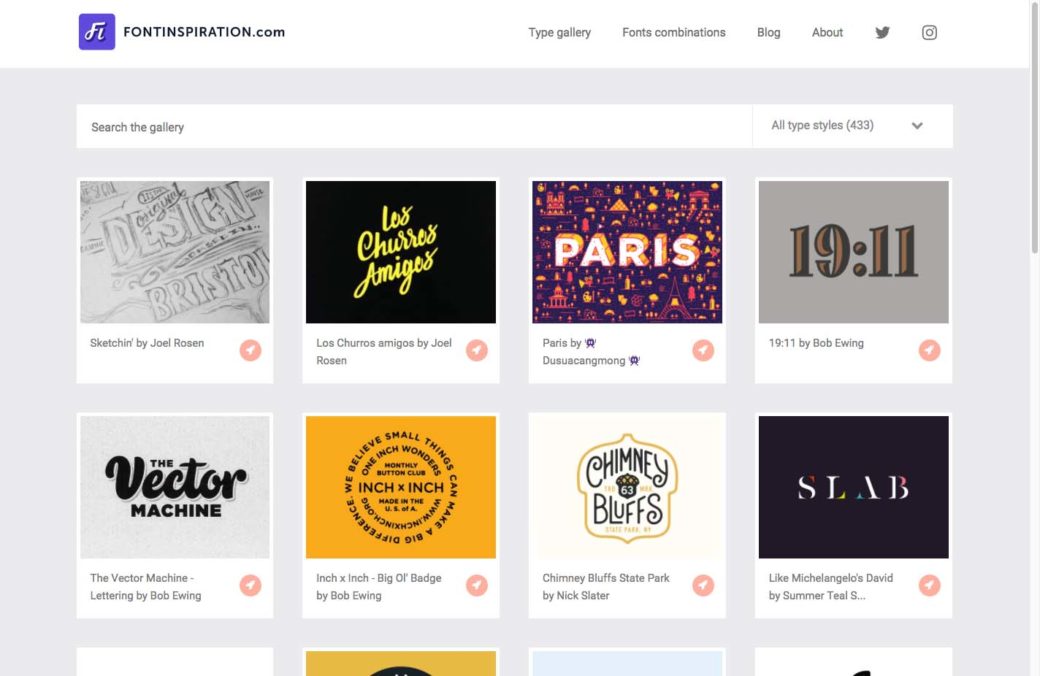
Task: Open the Instagram profile icon
Action: point(929,32)
